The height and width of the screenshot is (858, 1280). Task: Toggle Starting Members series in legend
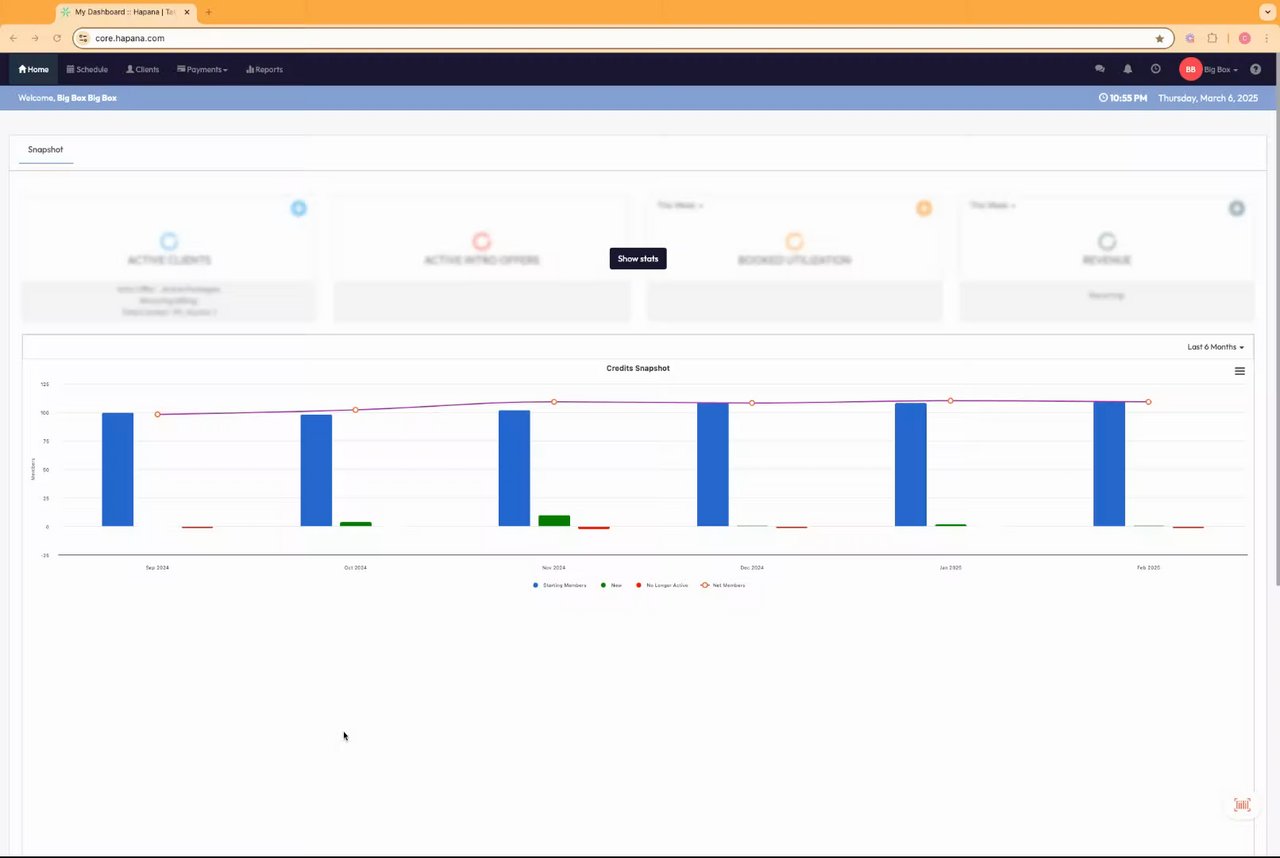560,585
